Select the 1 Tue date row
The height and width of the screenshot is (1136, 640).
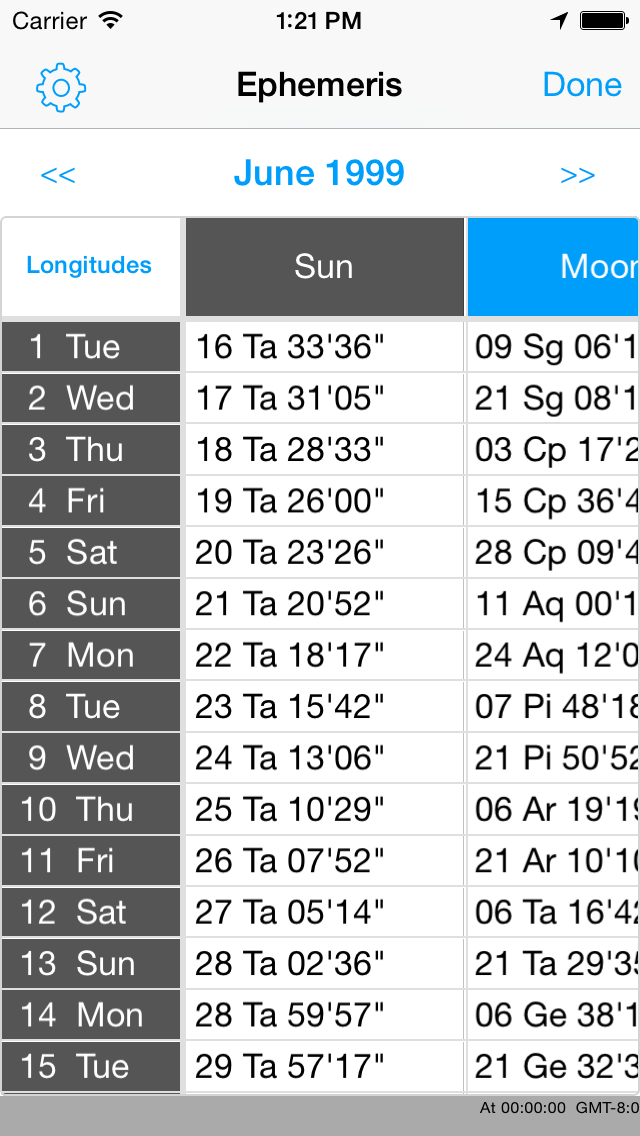point(91,346)
